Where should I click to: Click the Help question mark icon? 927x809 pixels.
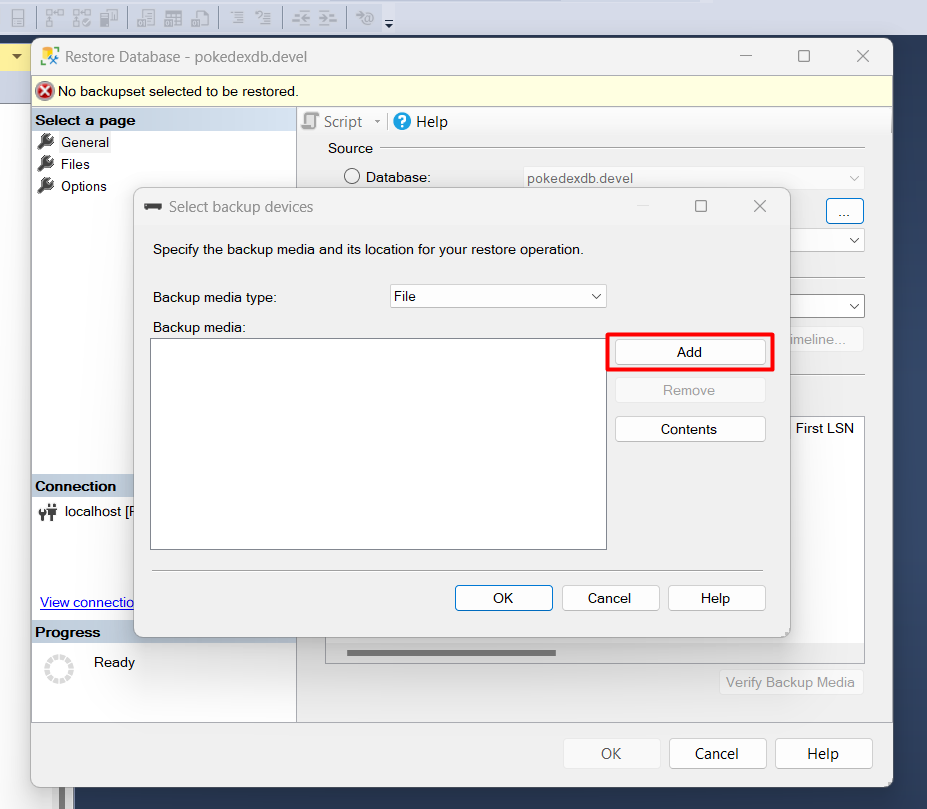pos(402,121)
